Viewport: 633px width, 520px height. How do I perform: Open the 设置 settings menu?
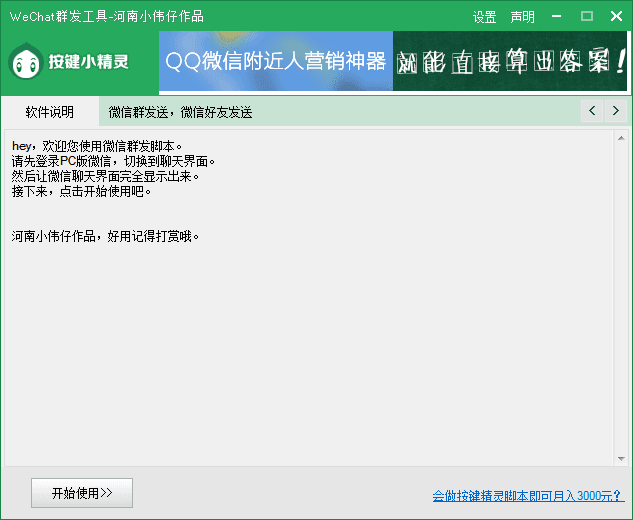point(484,17)
